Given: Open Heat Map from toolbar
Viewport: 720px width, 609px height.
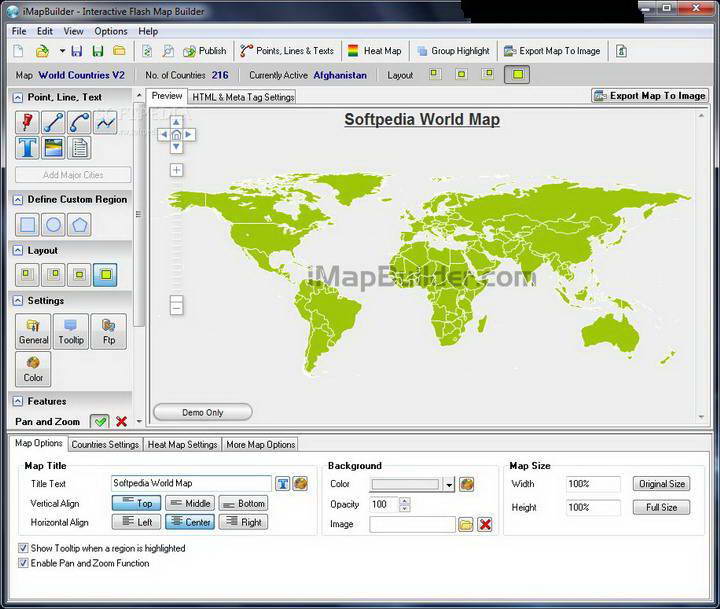Looking at the screenshot, I should pos(374,51).
